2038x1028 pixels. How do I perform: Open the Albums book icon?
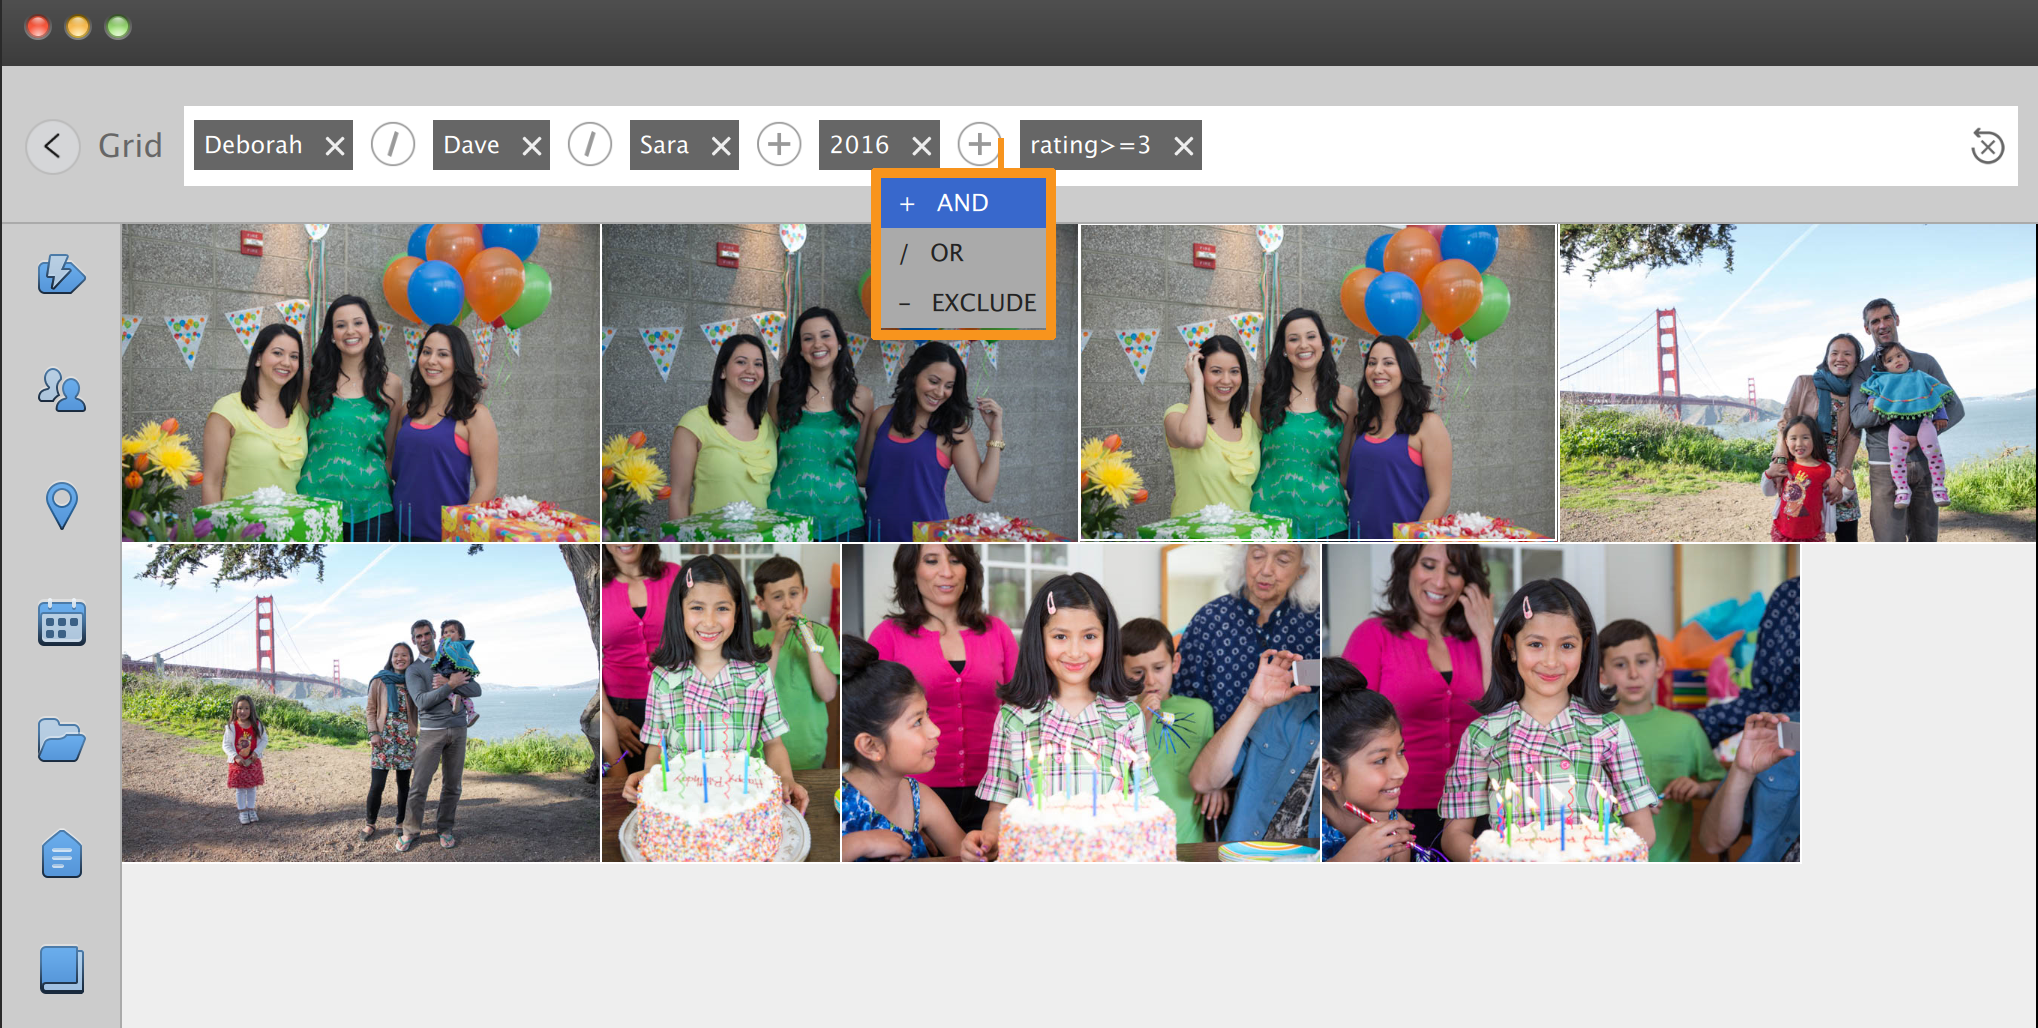(61, 970)
